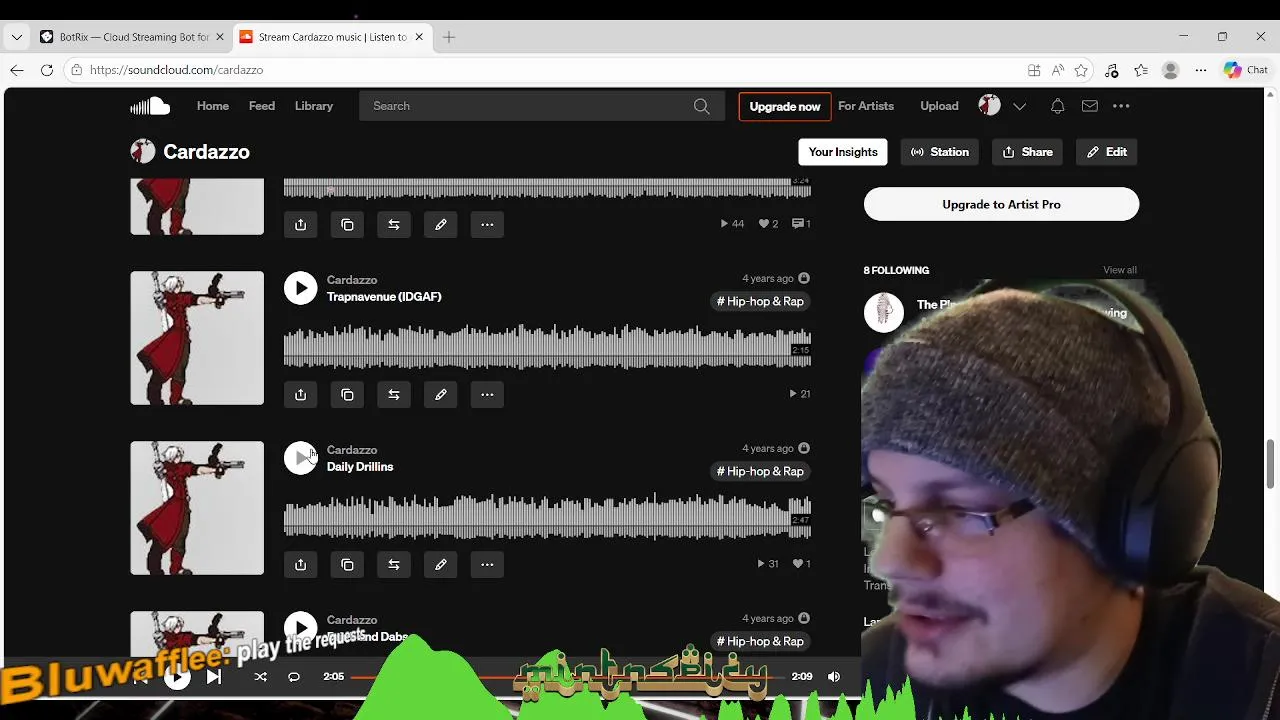Open more options for Daily Drillins
Image resolution: width=1280 pixels, height=720 pixels.
click(487, 564)
